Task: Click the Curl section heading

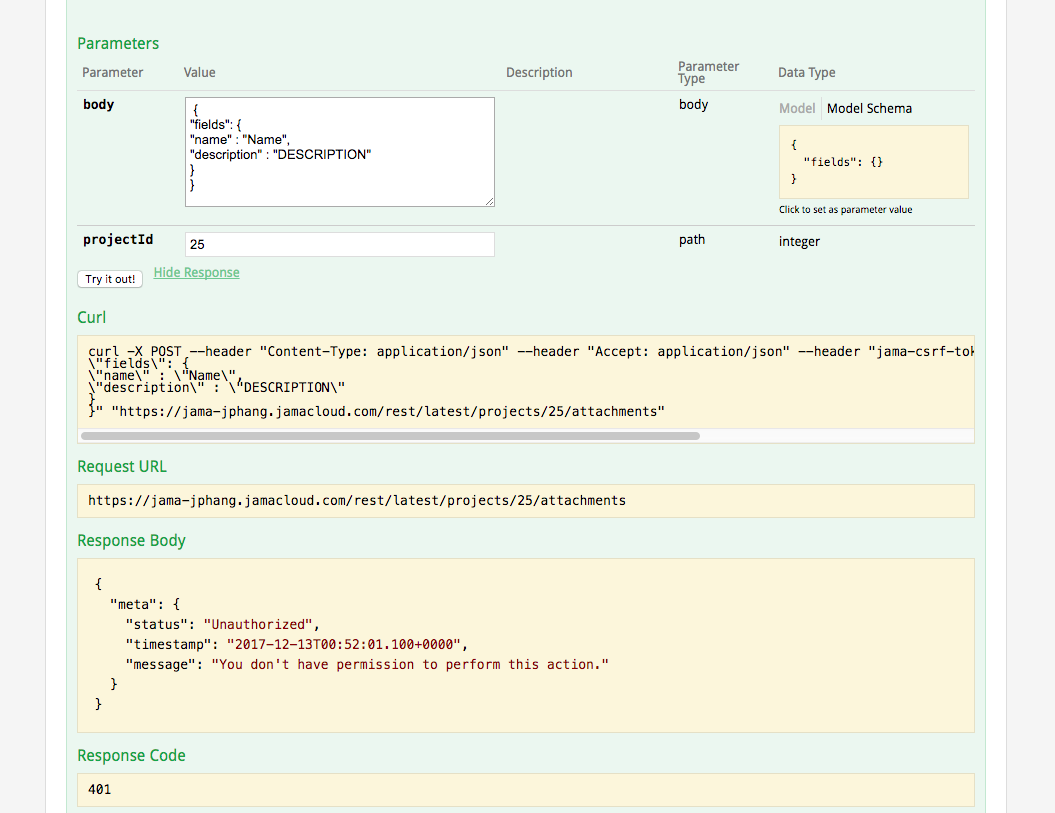Action: point(92,318)
